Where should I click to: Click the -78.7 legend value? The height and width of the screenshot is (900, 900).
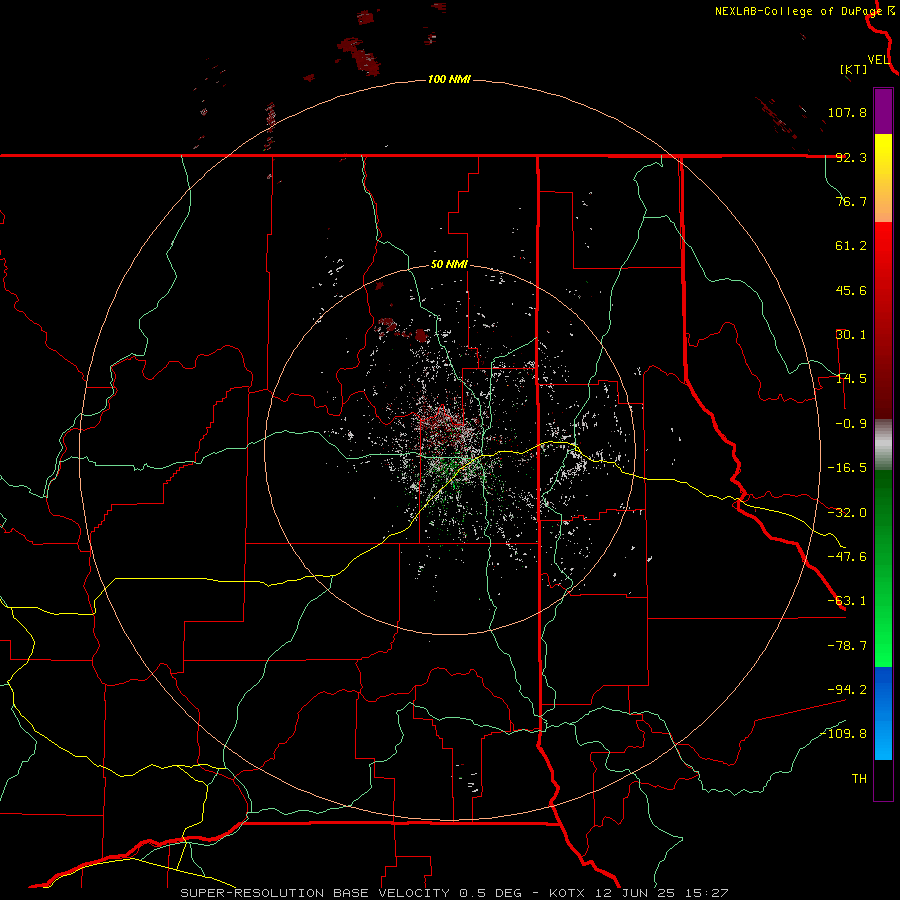(847, 646)
